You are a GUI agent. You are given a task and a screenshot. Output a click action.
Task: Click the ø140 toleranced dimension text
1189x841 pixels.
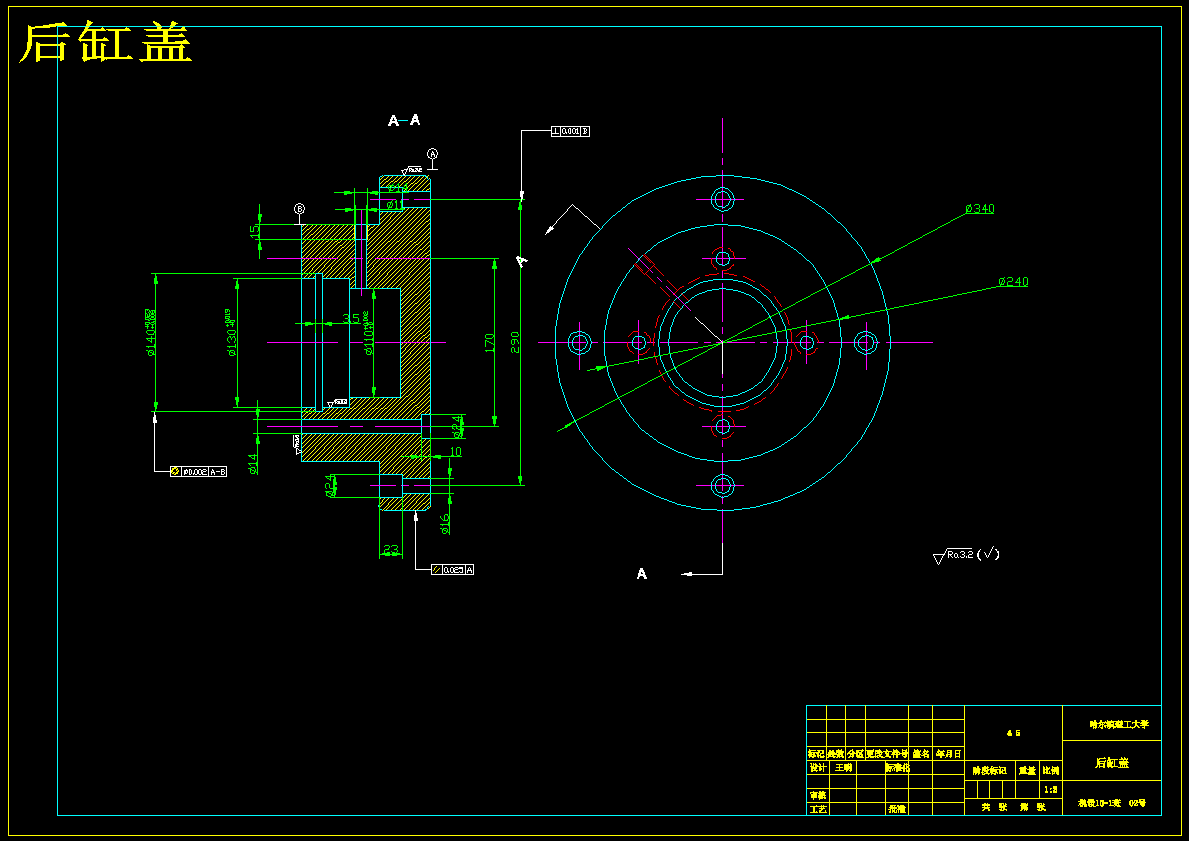pyautogui.click(x=150, y=332)
